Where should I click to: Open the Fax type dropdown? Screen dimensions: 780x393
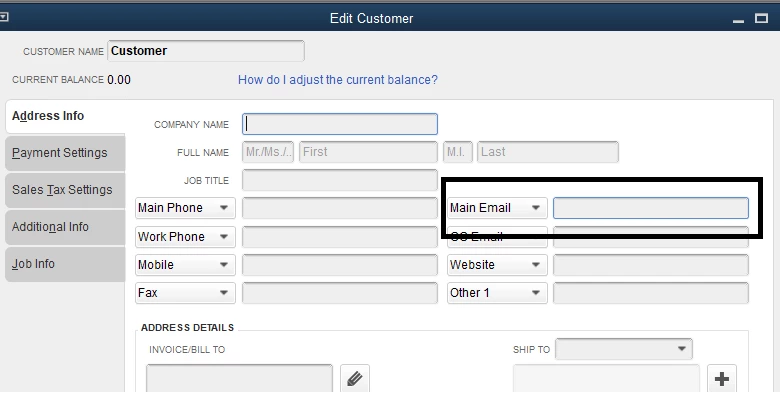(x=185, y=293)
